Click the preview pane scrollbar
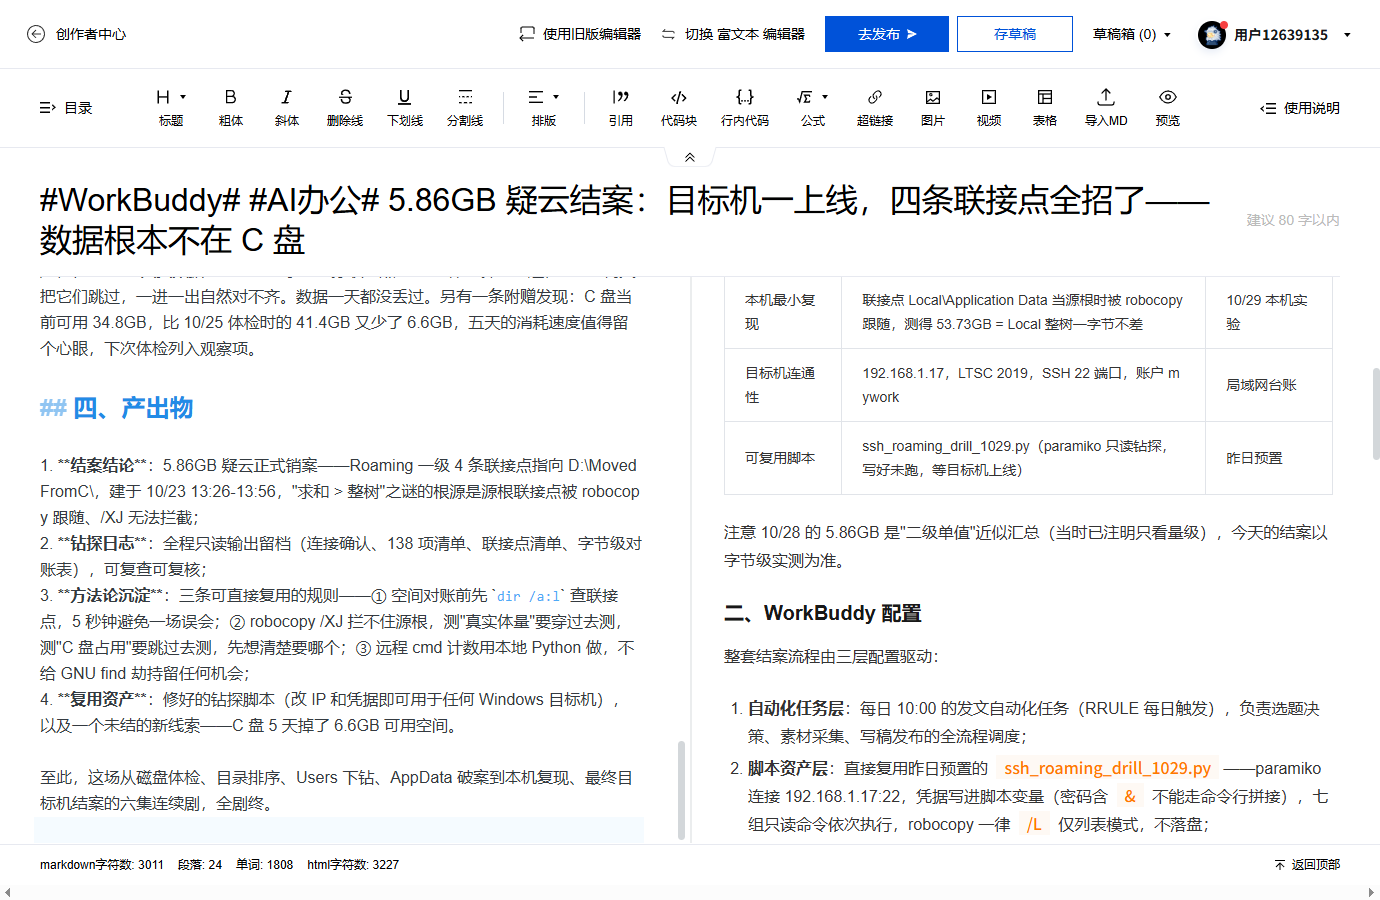The image size is (1380, 900). point(1376,413)
